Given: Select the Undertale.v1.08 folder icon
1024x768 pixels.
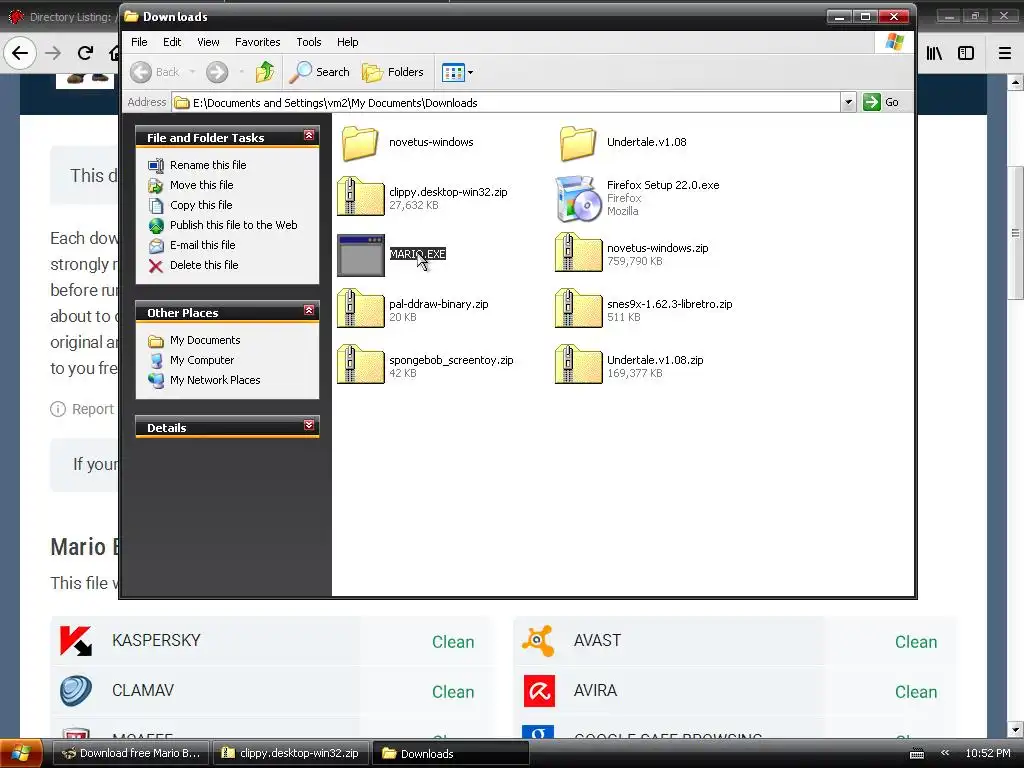Looking at the screenshot, I should (578, 143).
